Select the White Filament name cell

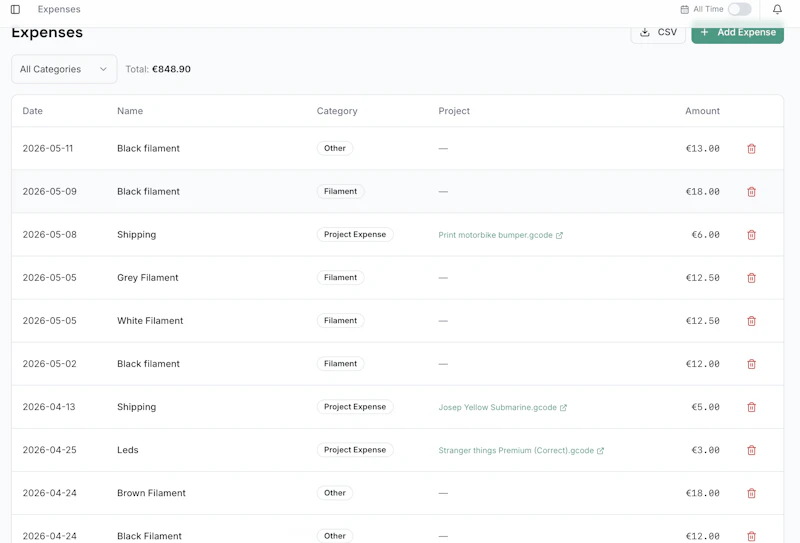[150, 320]
